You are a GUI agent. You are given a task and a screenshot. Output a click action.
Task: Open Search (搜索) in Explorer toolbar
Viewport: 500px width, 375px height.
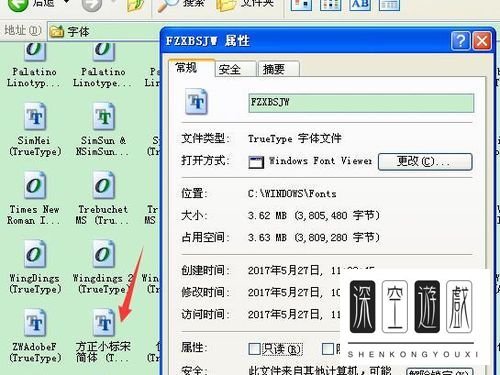pyautogui.click(x=181, y=5)
